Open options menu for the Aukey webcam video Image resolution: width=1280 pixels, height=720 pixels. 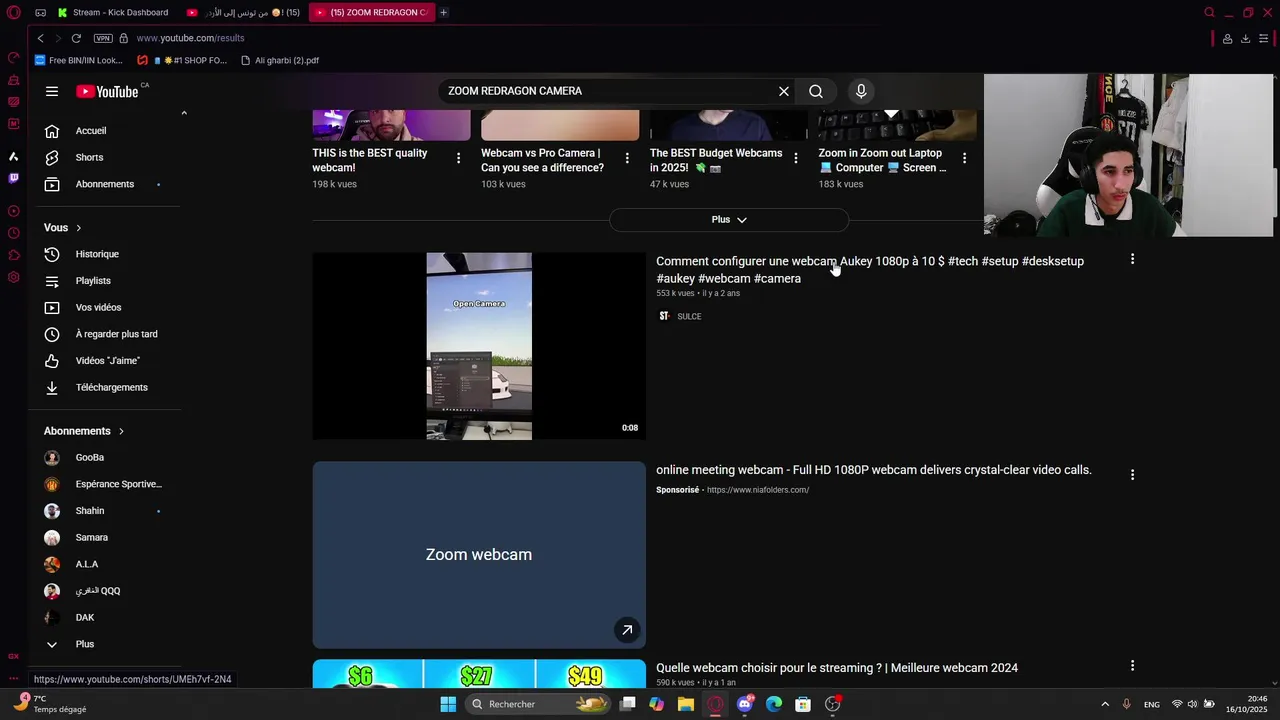(x=1132, y=259)
